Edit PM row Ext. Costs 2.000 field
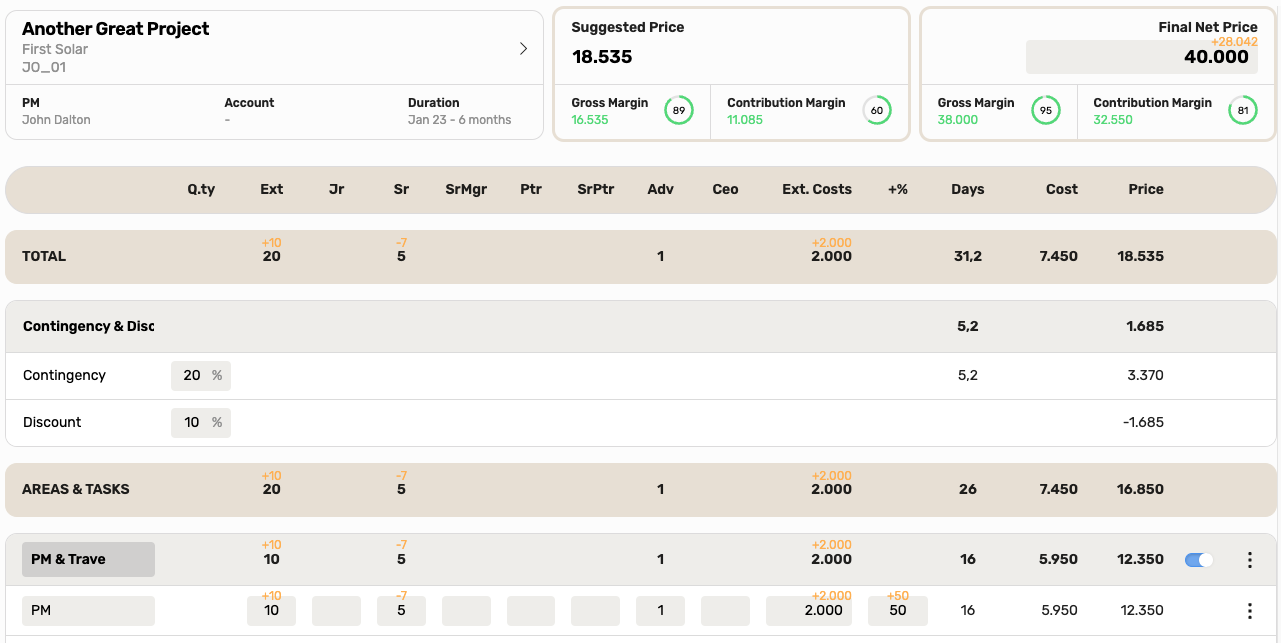This screenshot has width=1281, height=643. pos(809,611)
